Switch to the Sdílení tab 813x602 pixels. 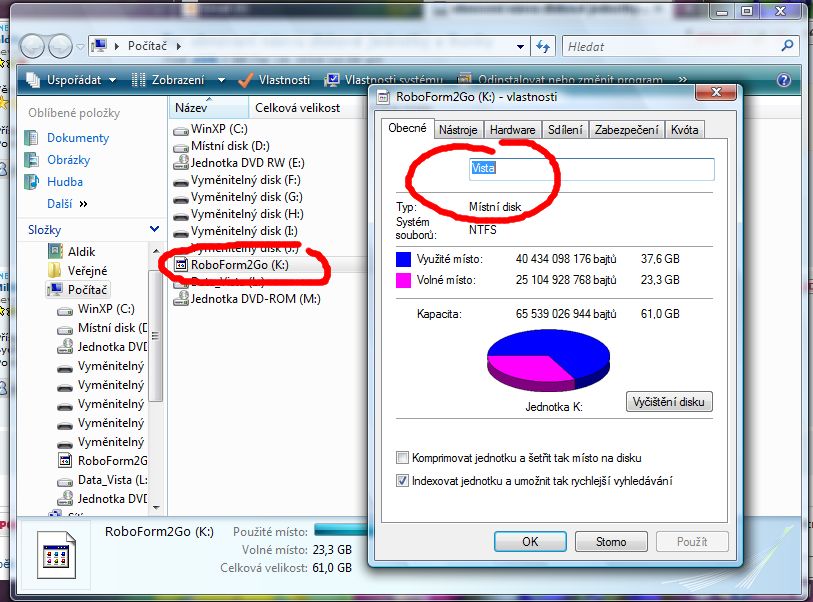(565, 130)
